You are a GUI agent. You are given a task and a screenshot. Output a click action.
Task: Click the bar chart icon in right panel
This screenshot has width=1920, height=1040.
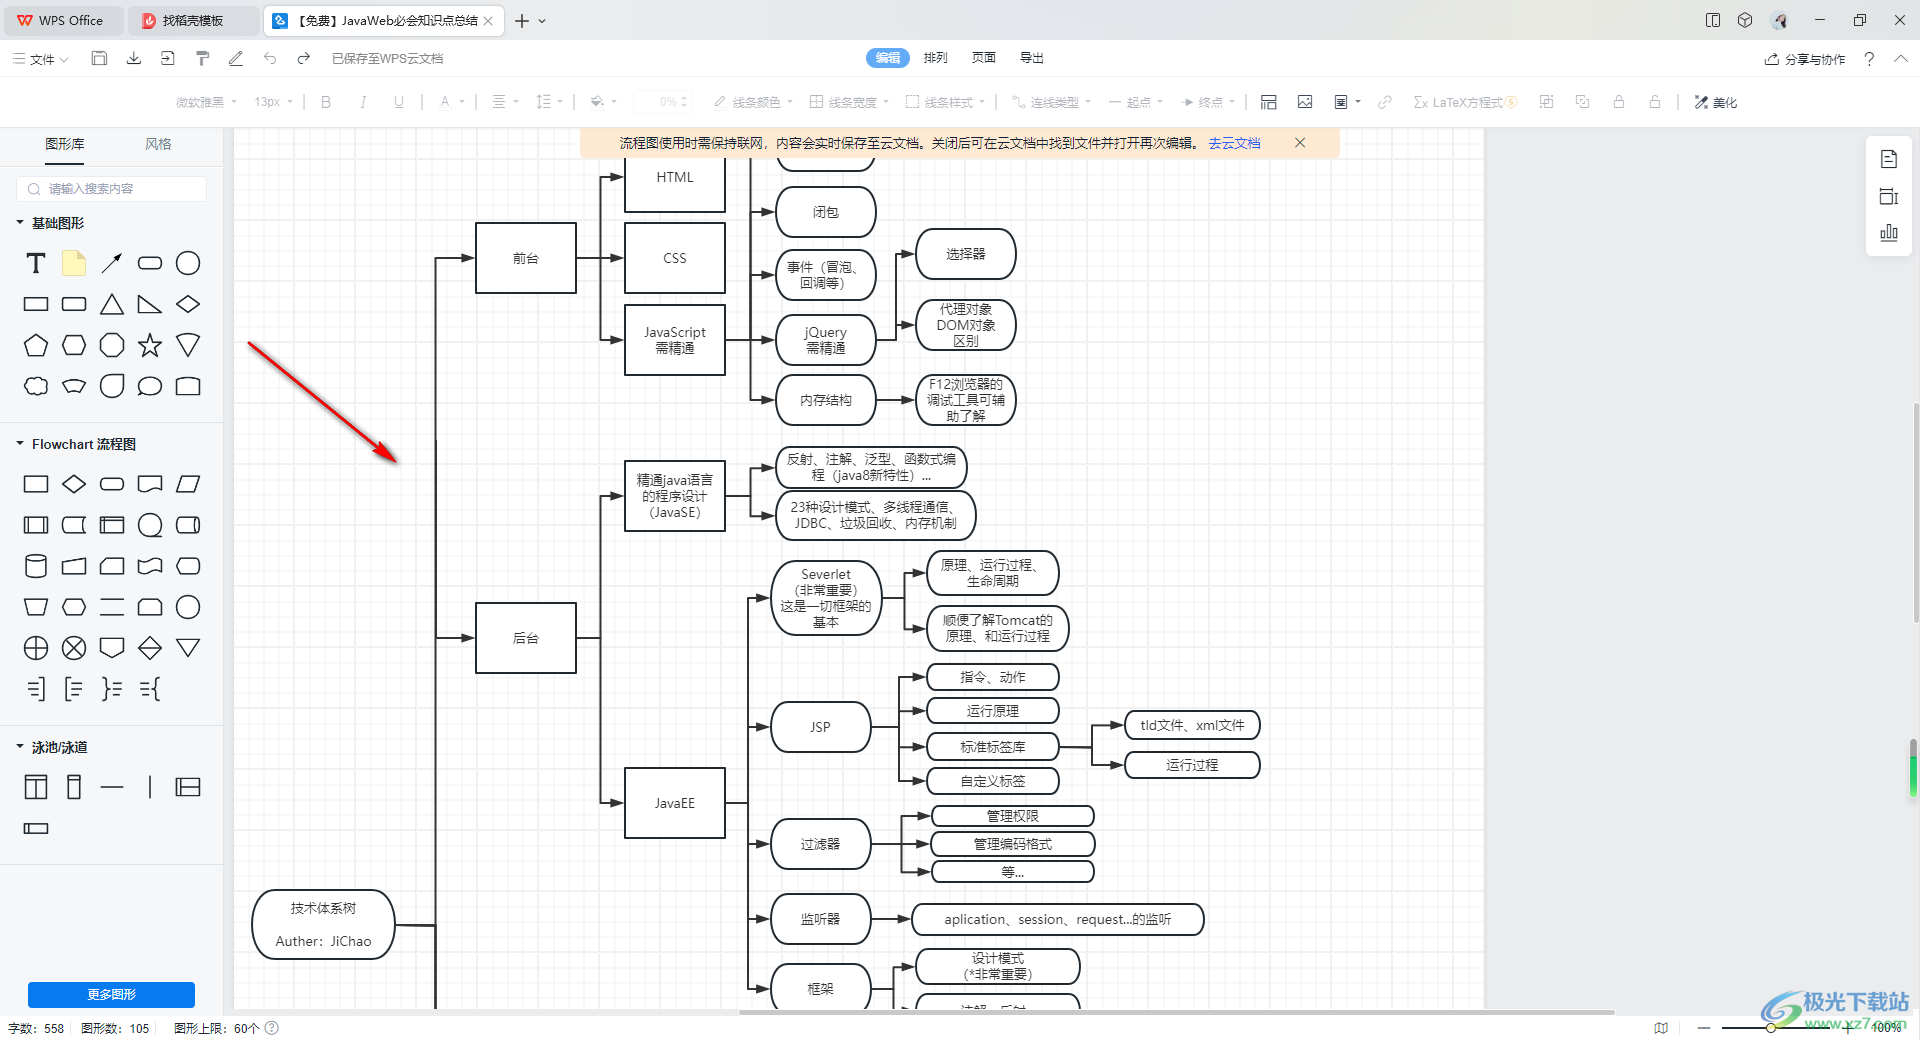1889,233
